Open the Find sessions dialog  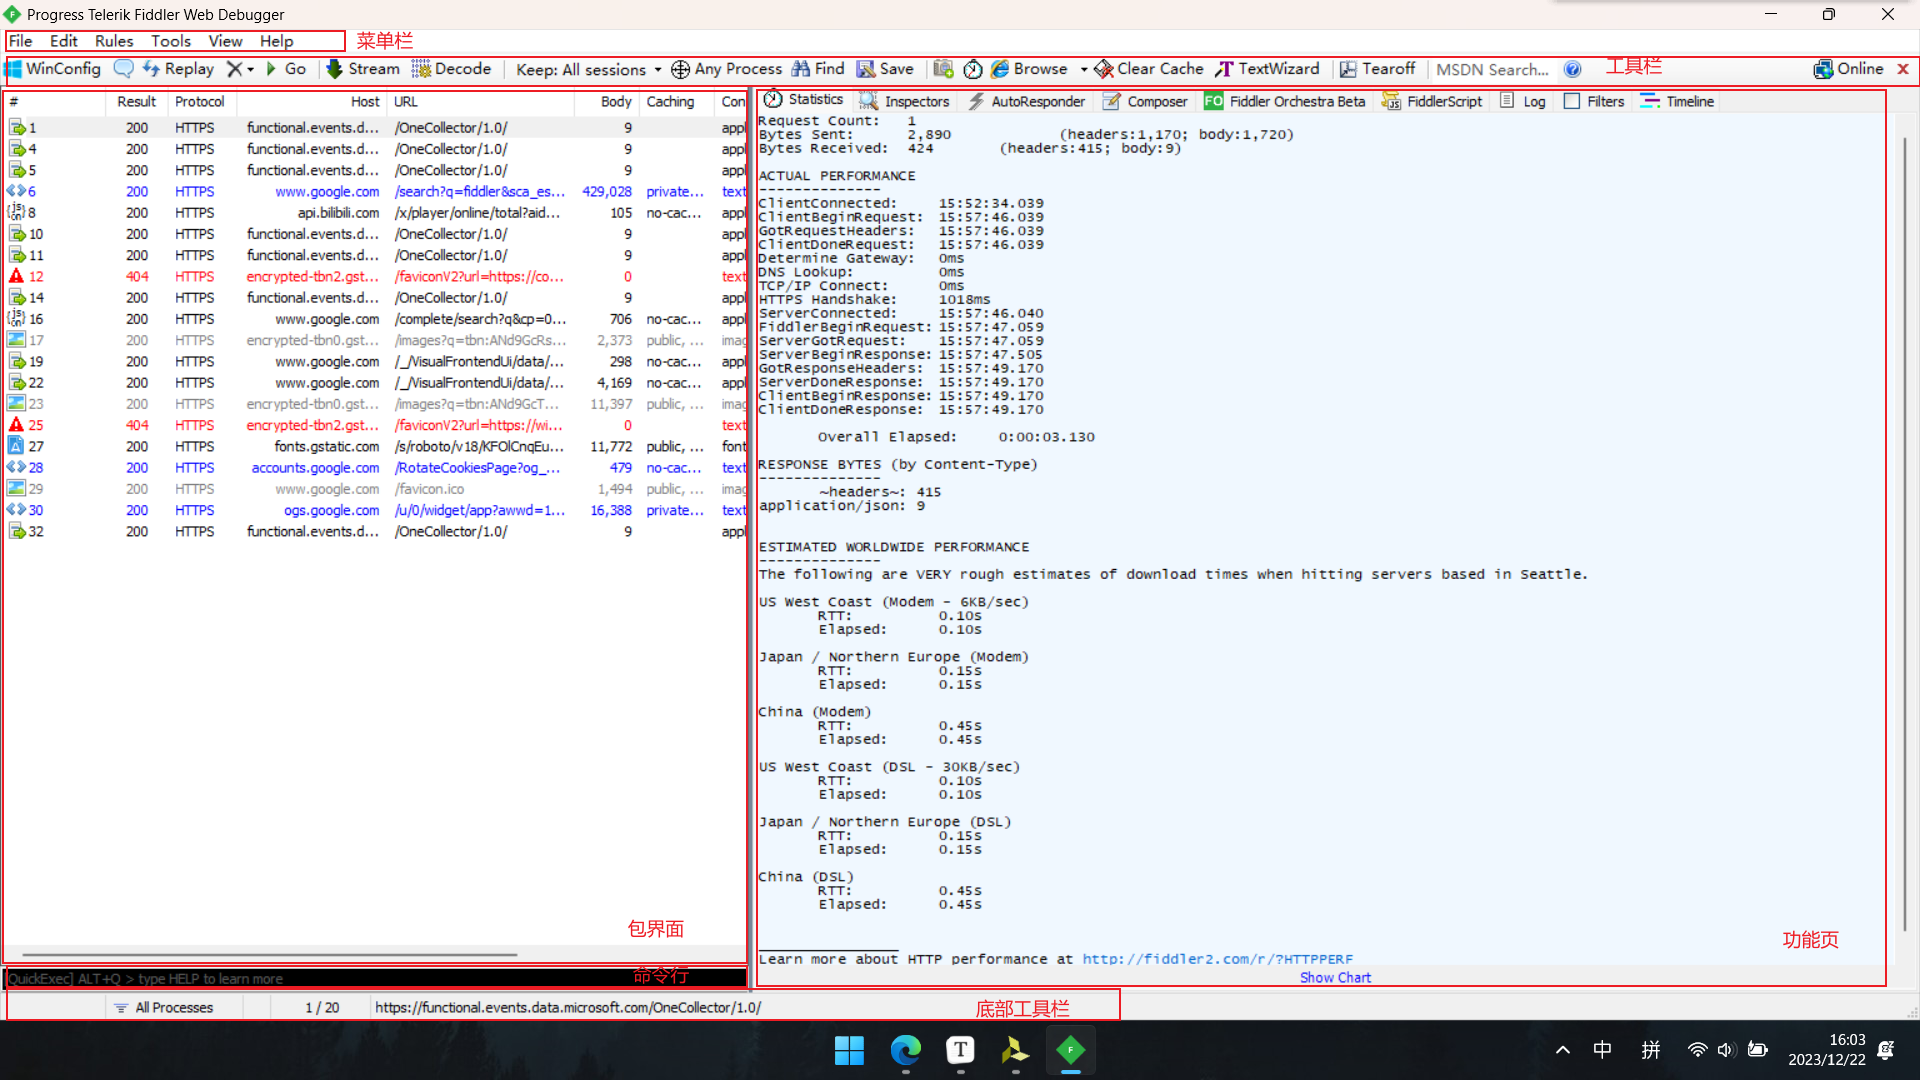coord(818,69)
